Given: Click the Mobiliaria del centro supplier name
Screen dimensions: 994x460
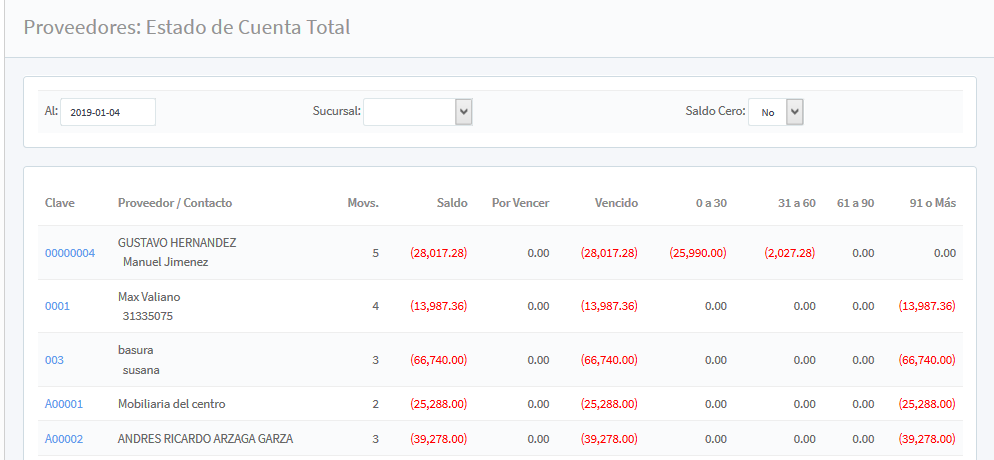Looking at the screenshot, I should point(171,404).
